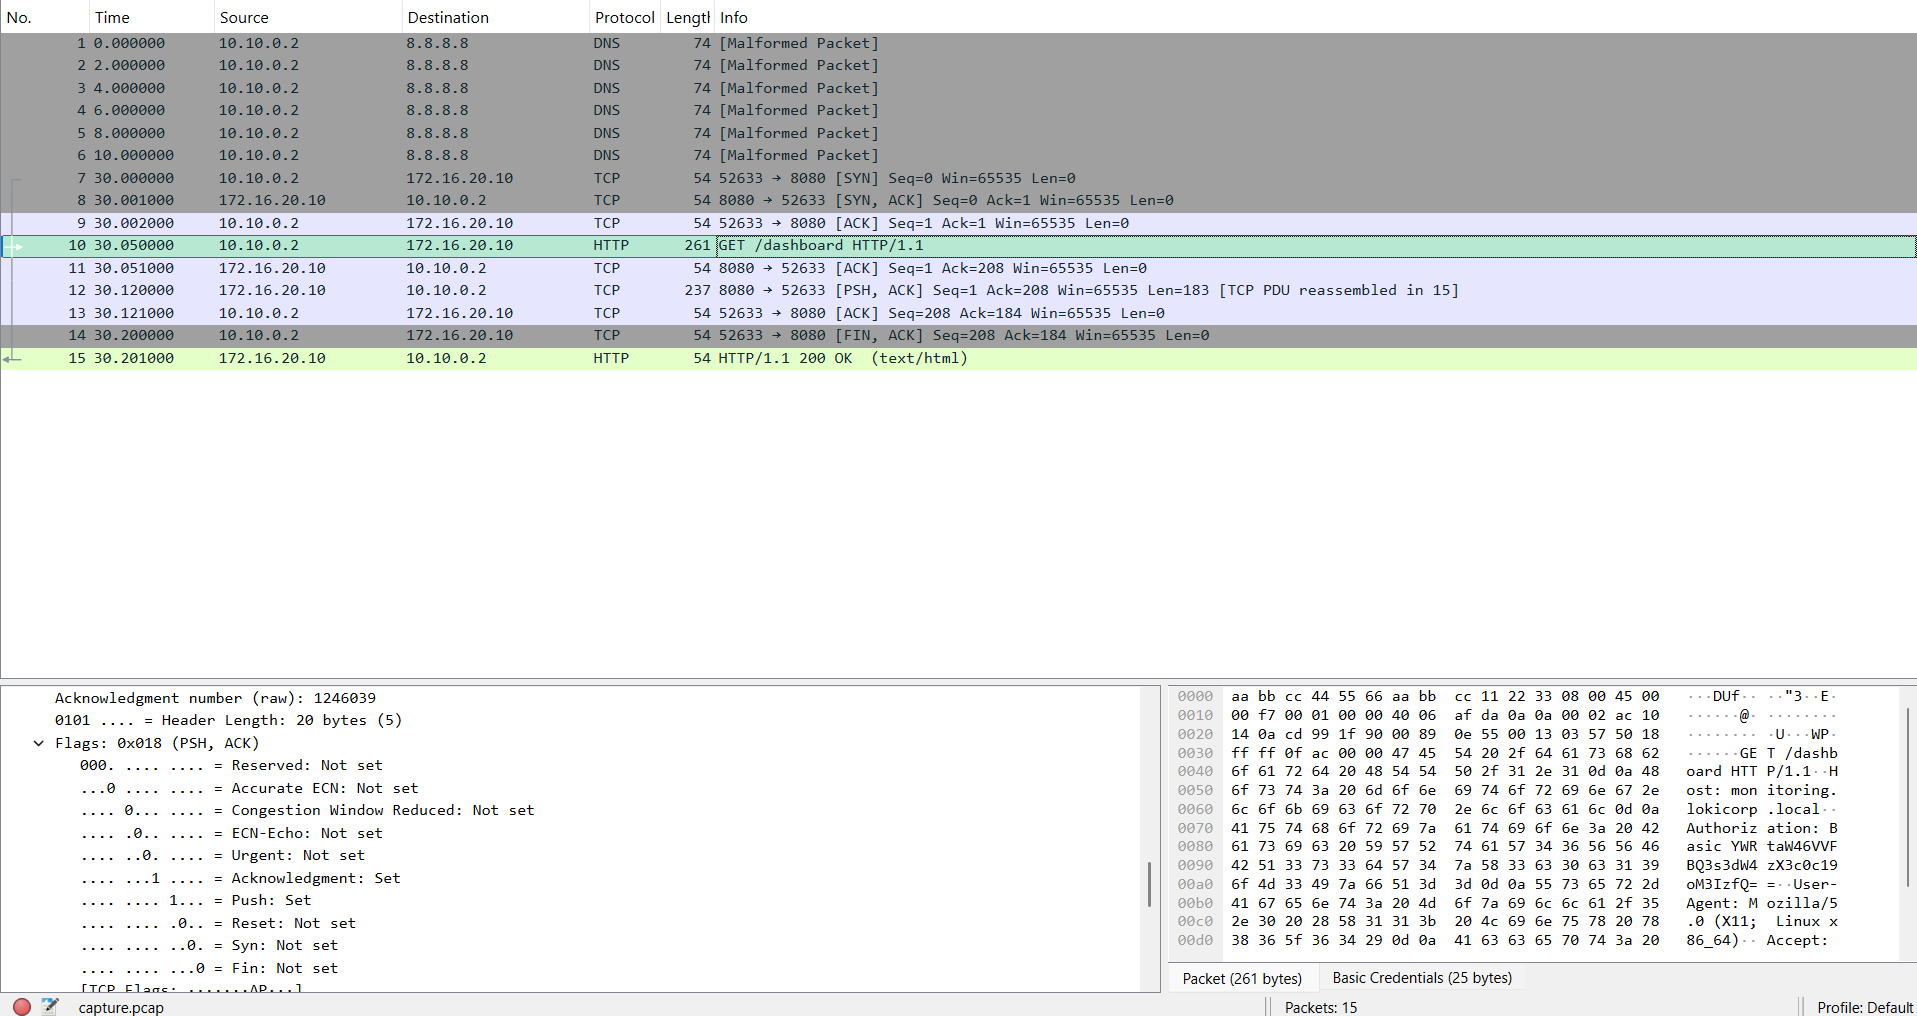Click Packets: 15 status bar entry
Screen dimensions: 1917x1016
tap(1321, 1007)
